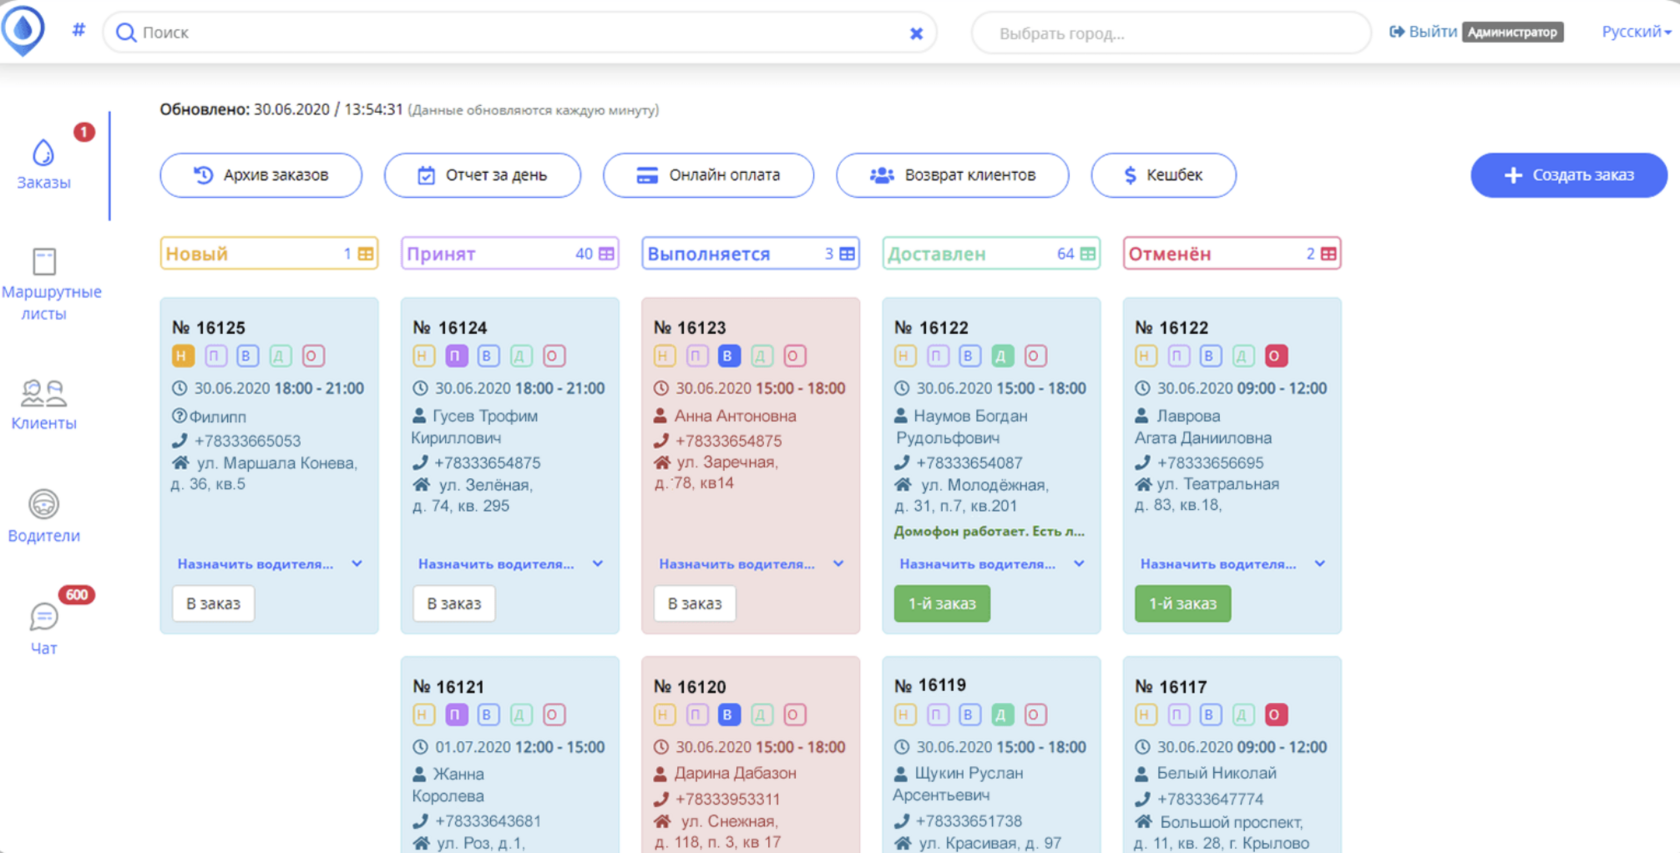1680x853 pixels.
Task: Click client name Белый Николай
Action: [x=1216, y=773]
